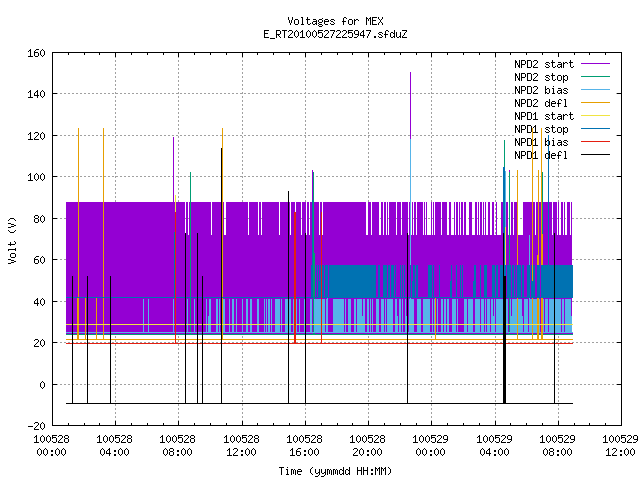Click y-axis tick value 160
The height and width of the screenshot is (480, 640).
click(36, 53)
